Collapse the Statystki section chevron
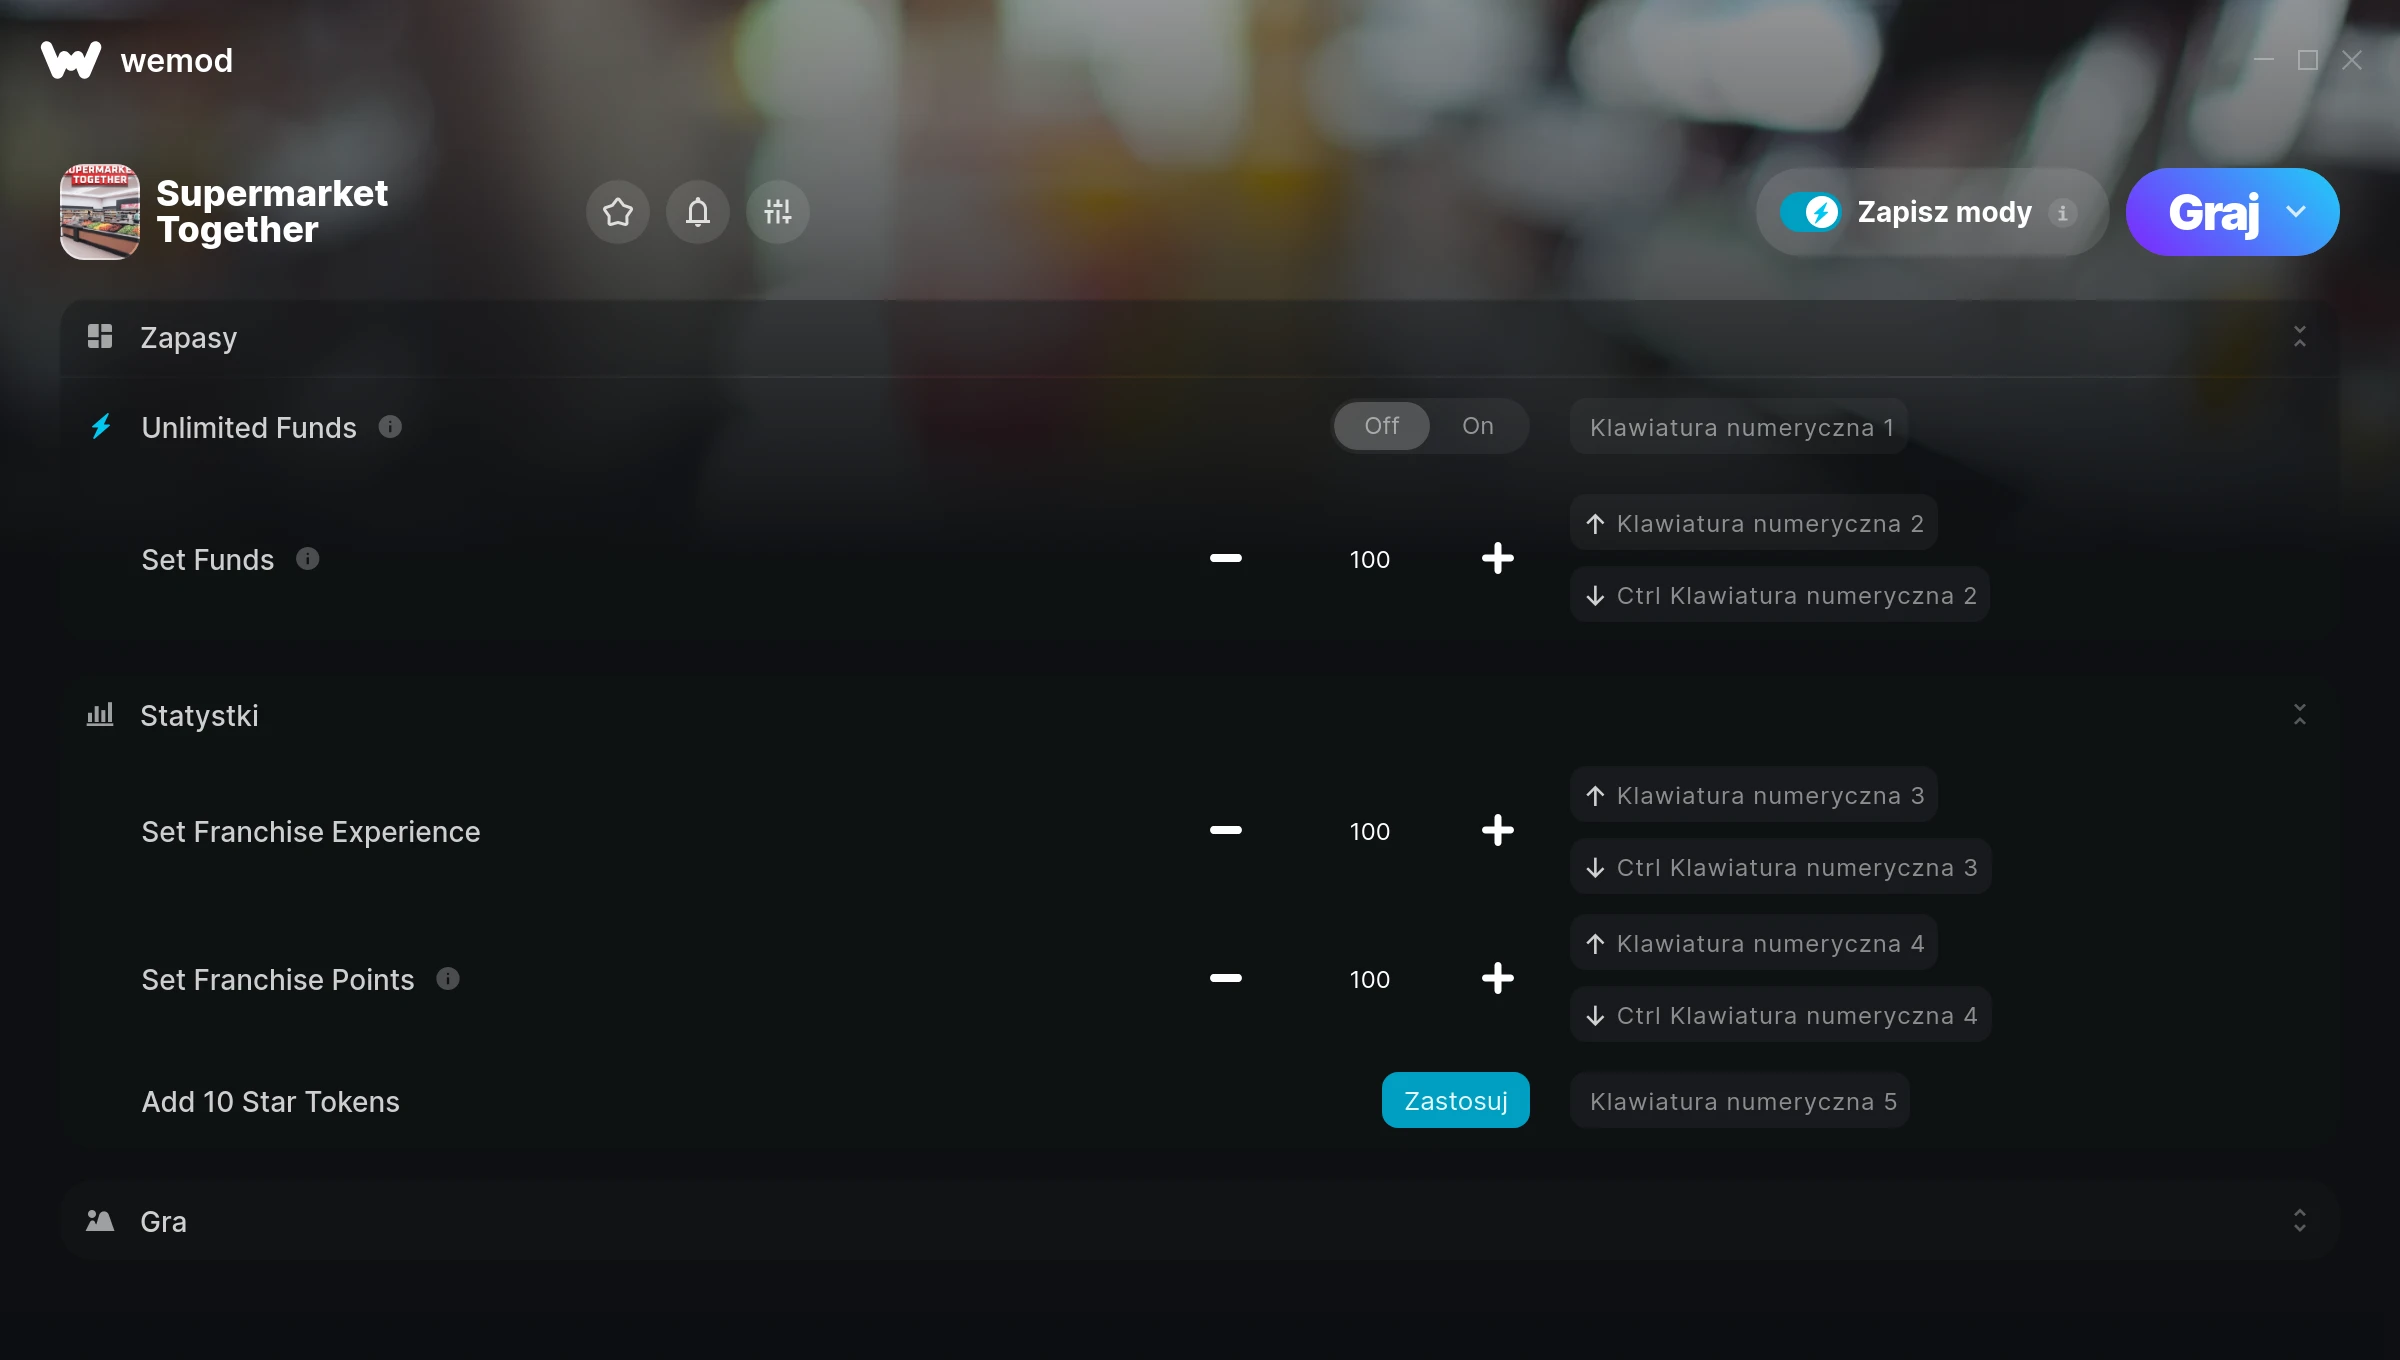The image size is (2400, 1360). coord(2299,715)
